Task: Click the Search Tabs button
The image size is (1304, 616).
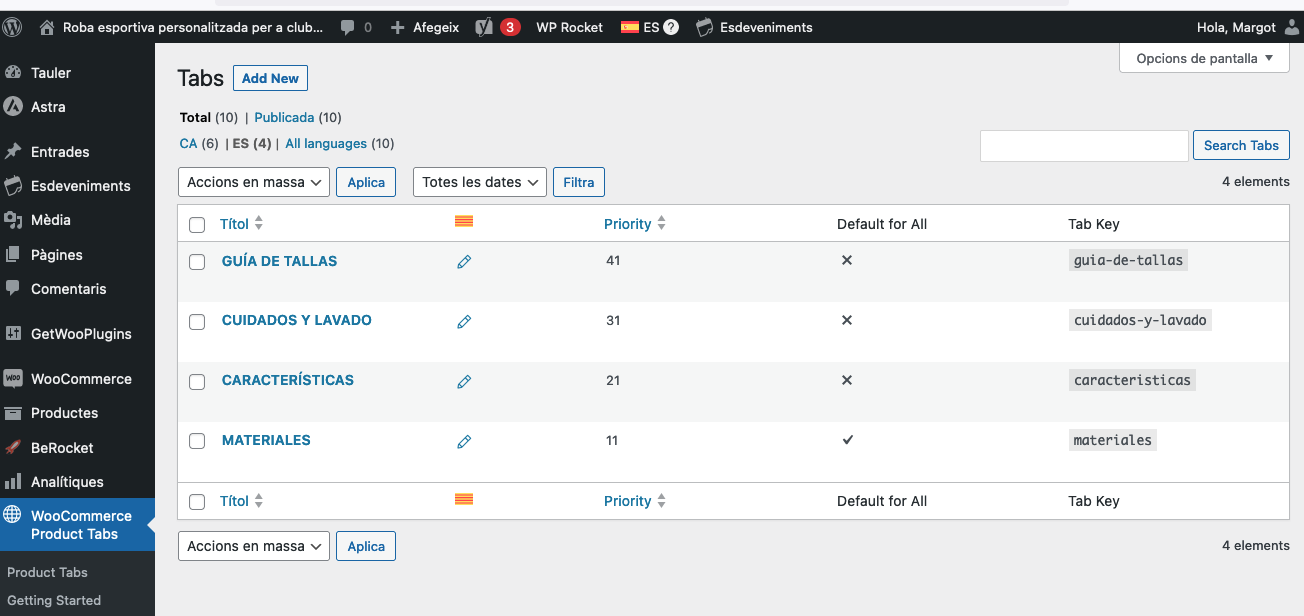Action: [x=1241, y=145]
